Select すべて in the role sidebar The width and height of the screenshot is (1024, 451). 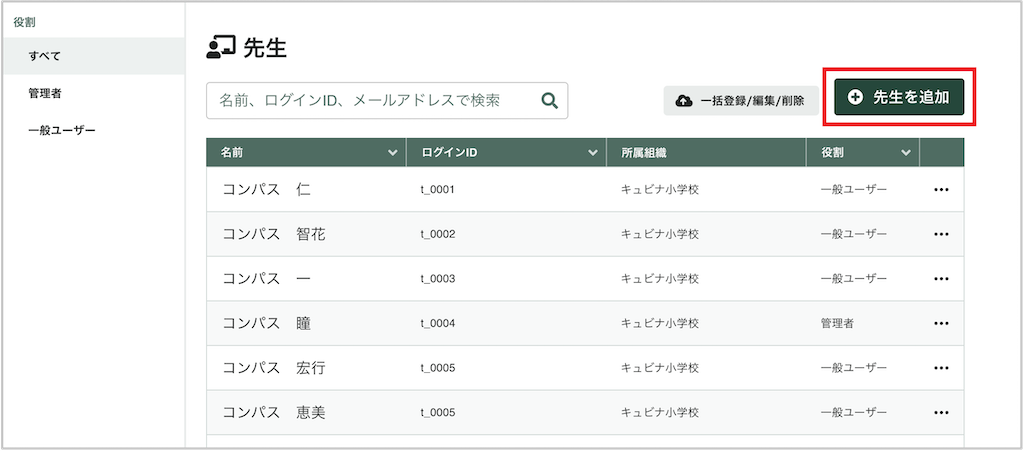92,56
